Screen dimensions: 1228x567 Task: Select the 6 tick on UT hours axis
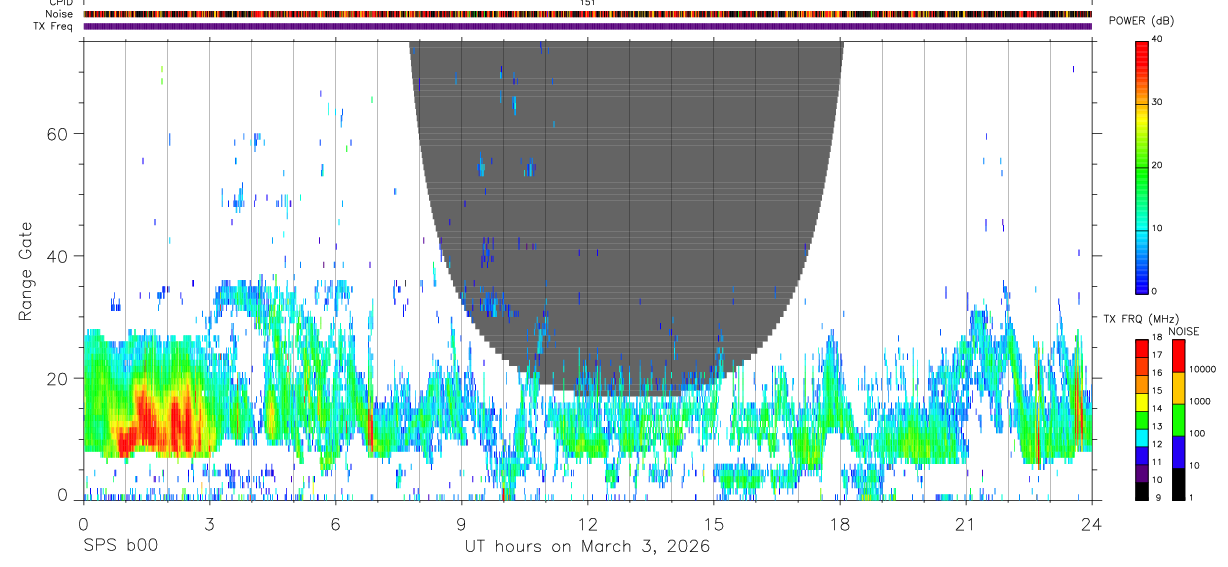[x=335, y=523]
